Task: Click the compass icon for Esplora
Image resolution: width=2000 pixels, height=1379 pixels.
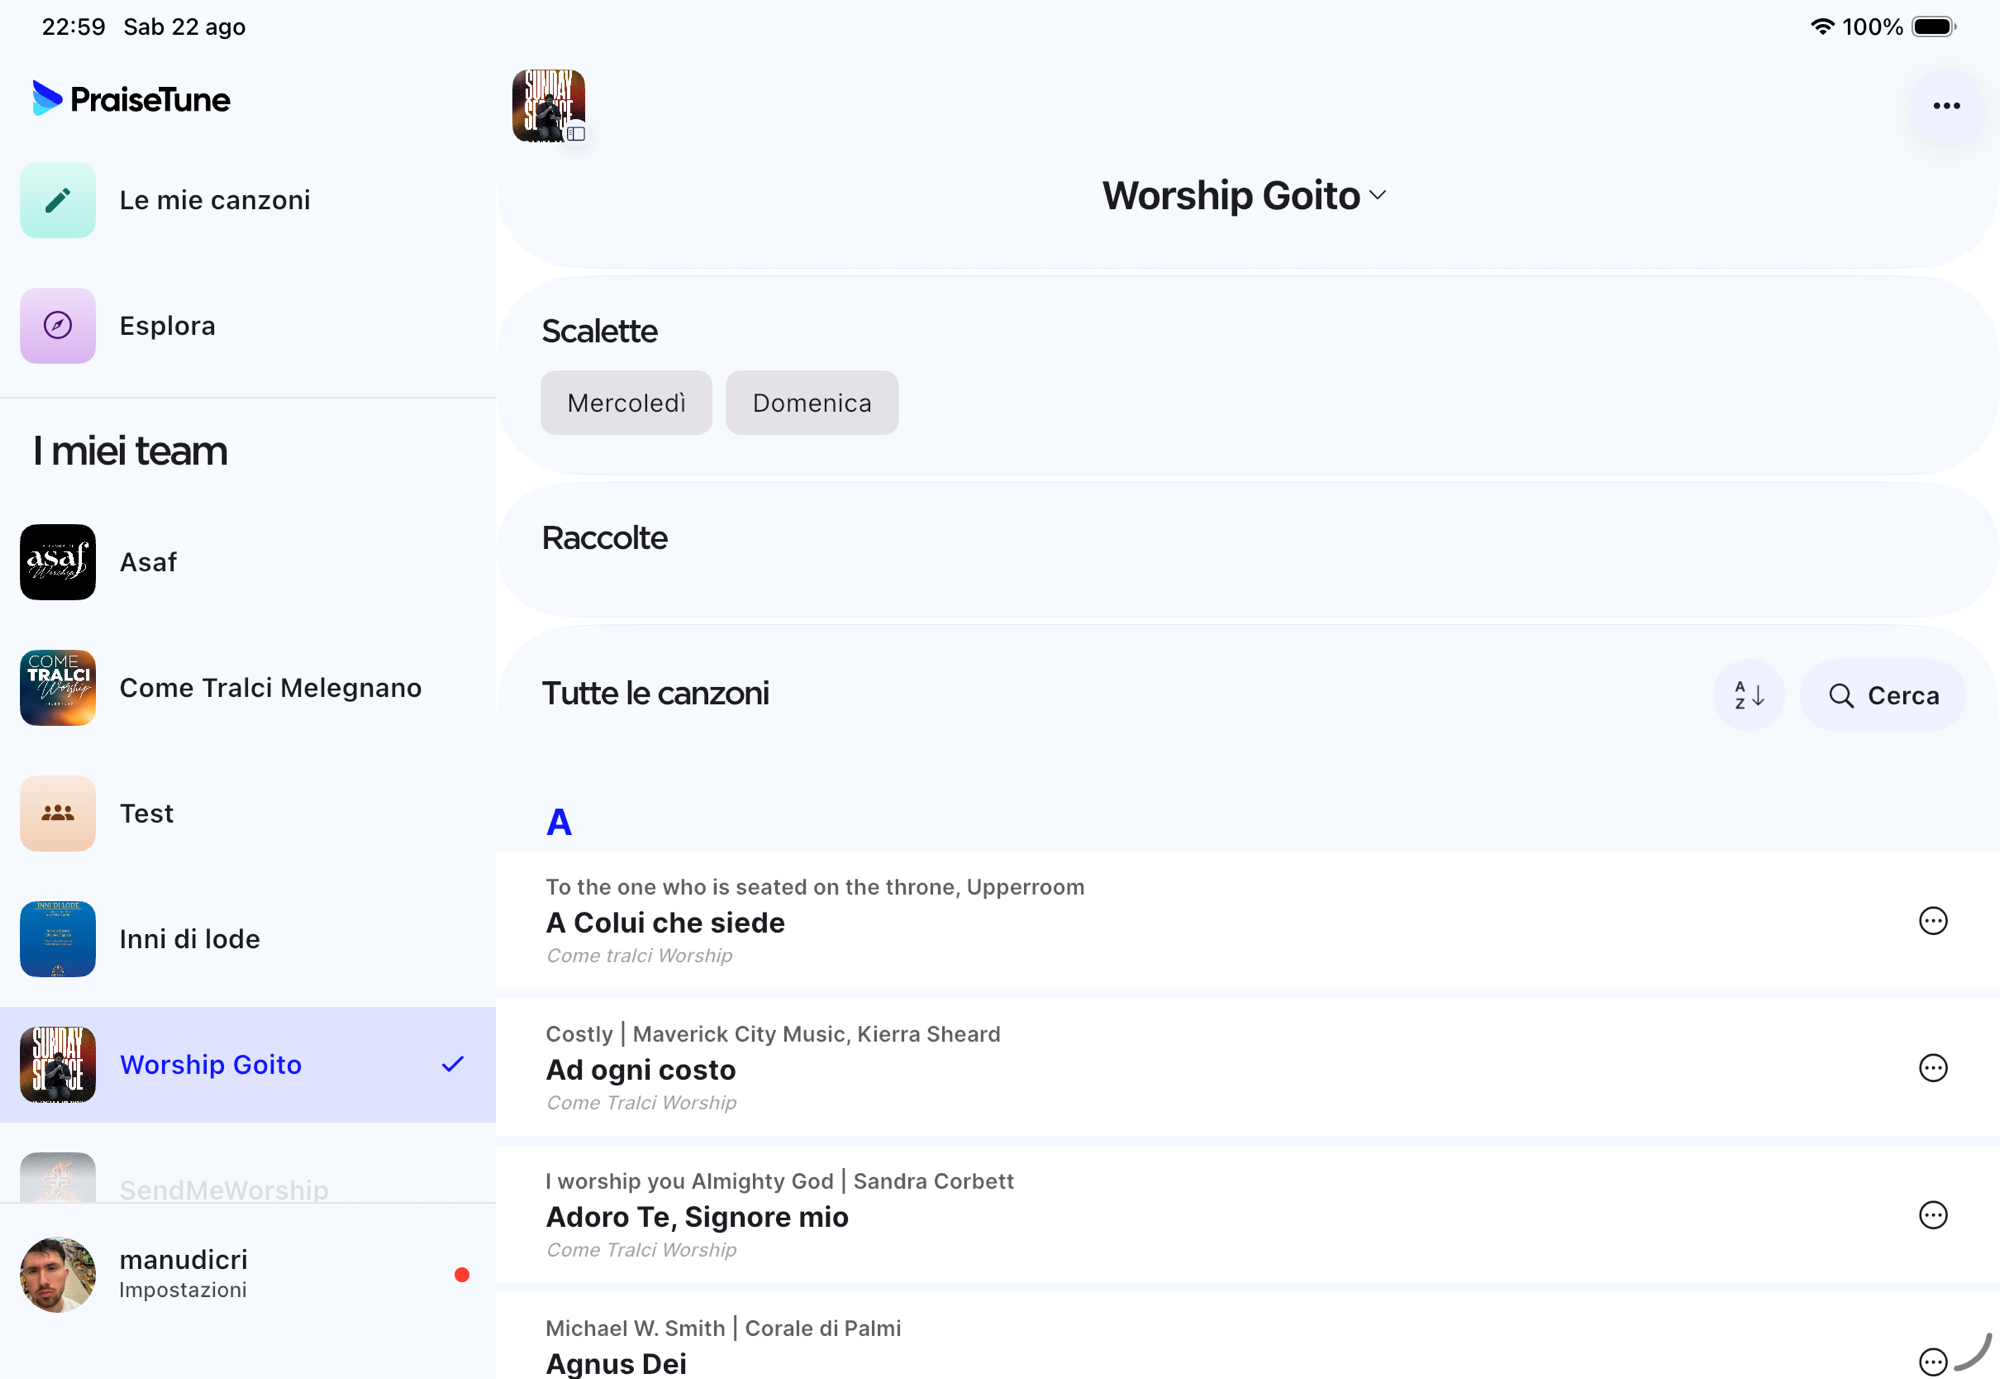Action: coord(58,325)
